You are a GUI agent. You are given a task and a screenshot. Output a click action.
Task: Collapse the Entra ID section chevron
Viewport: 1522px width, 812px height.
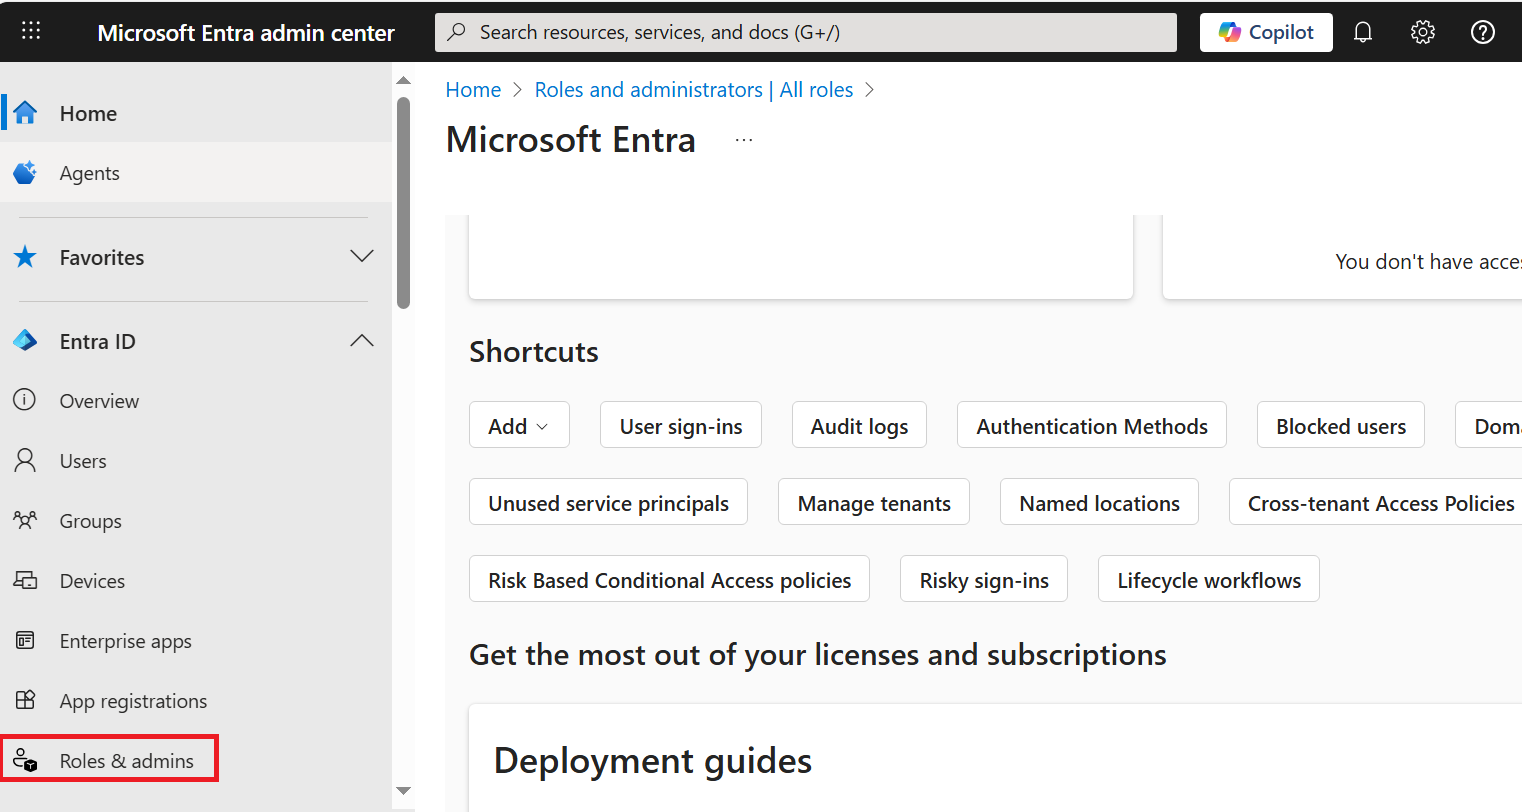(x=362, y=341)
